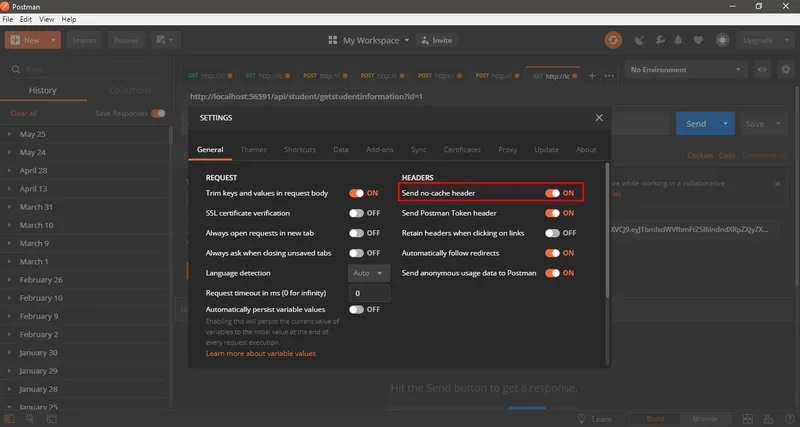
Task: Switch to Proxy settings tab
Action: (x=508, y=149)
